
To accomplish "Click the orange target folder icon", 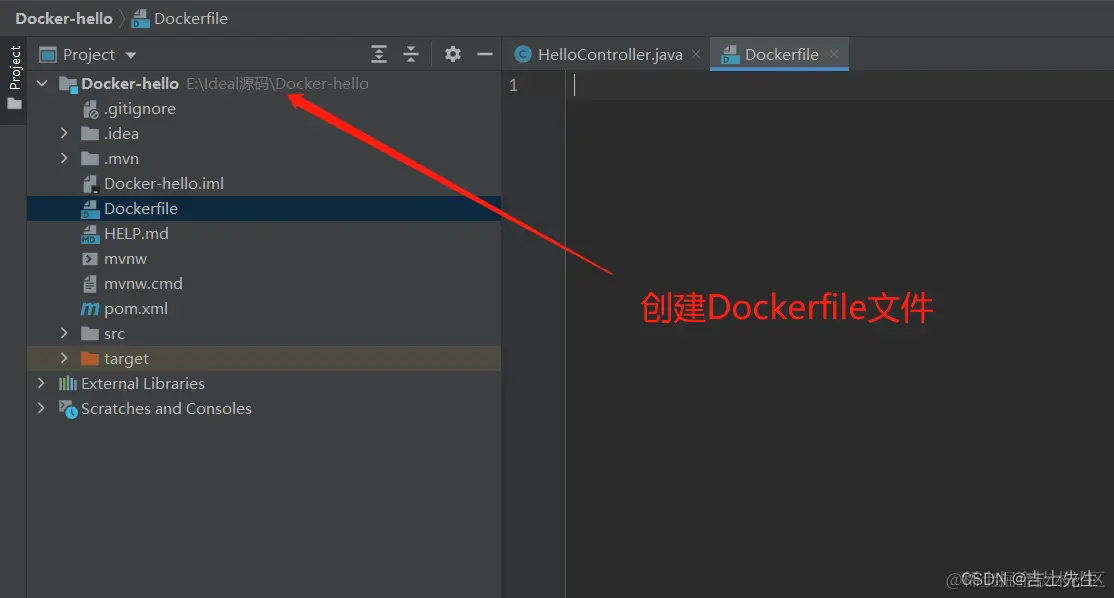I will pyautogui.click(x=90, y=358).
